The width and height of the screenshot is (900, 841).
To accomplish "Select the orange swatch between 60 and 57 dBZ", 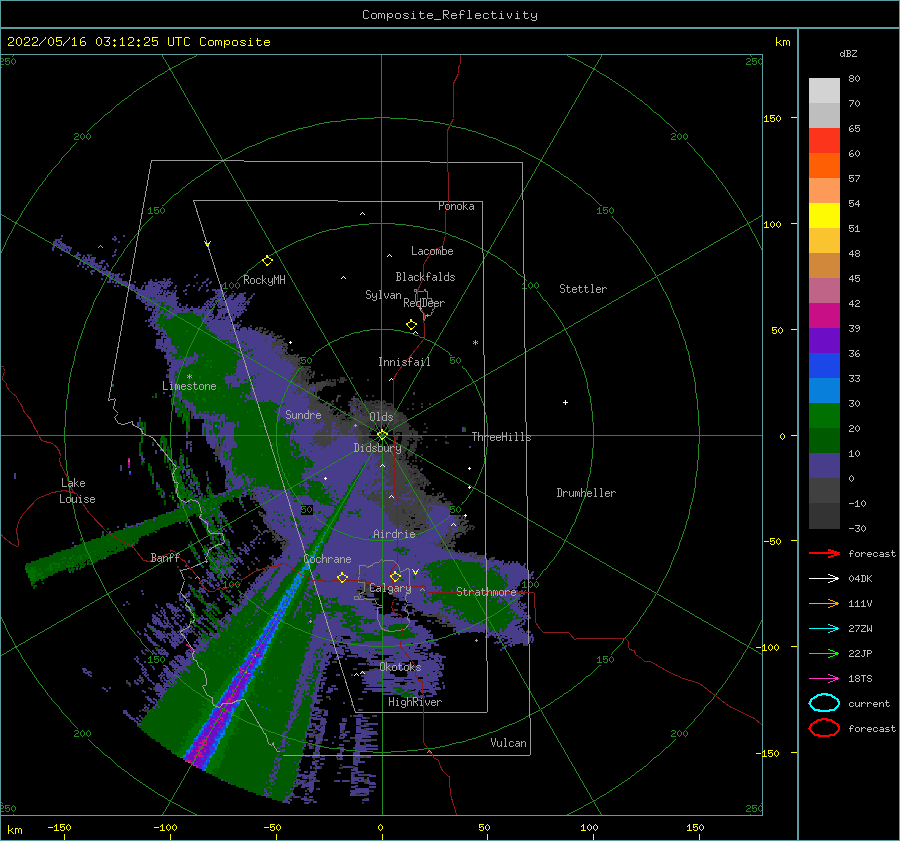I will click(x=824, y=165).
